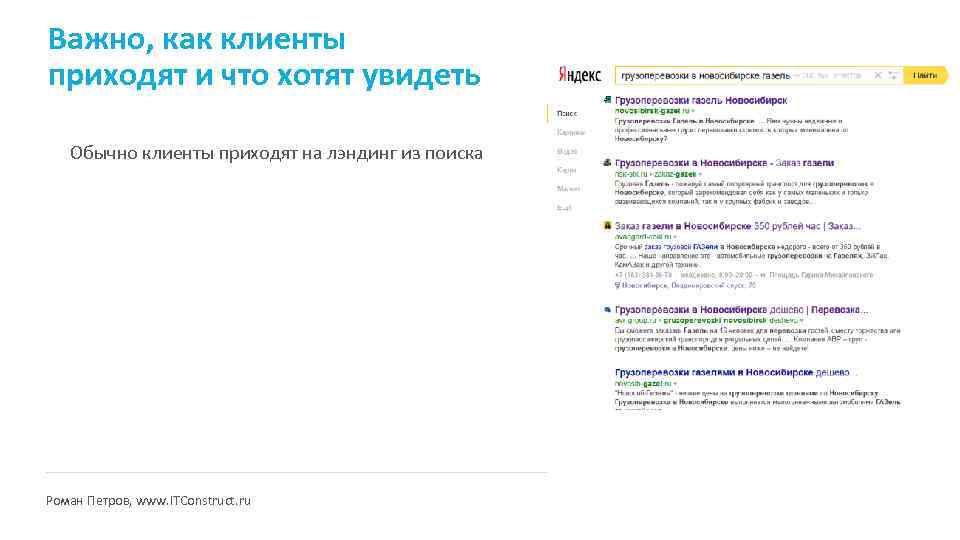Expand arrow after zakaz-gazeli URL
This screenshot has height=540, width=960.
pyautogui.click(x=700, y=174)
